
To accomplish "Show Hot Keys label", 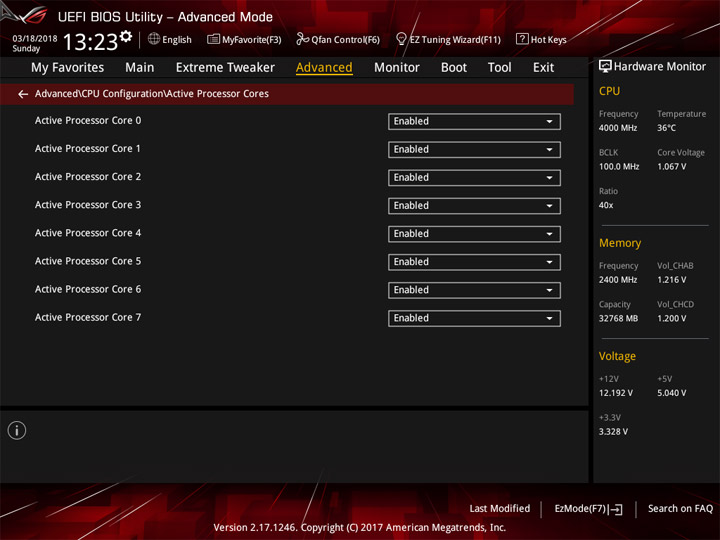I will click(x=549, y=40).
